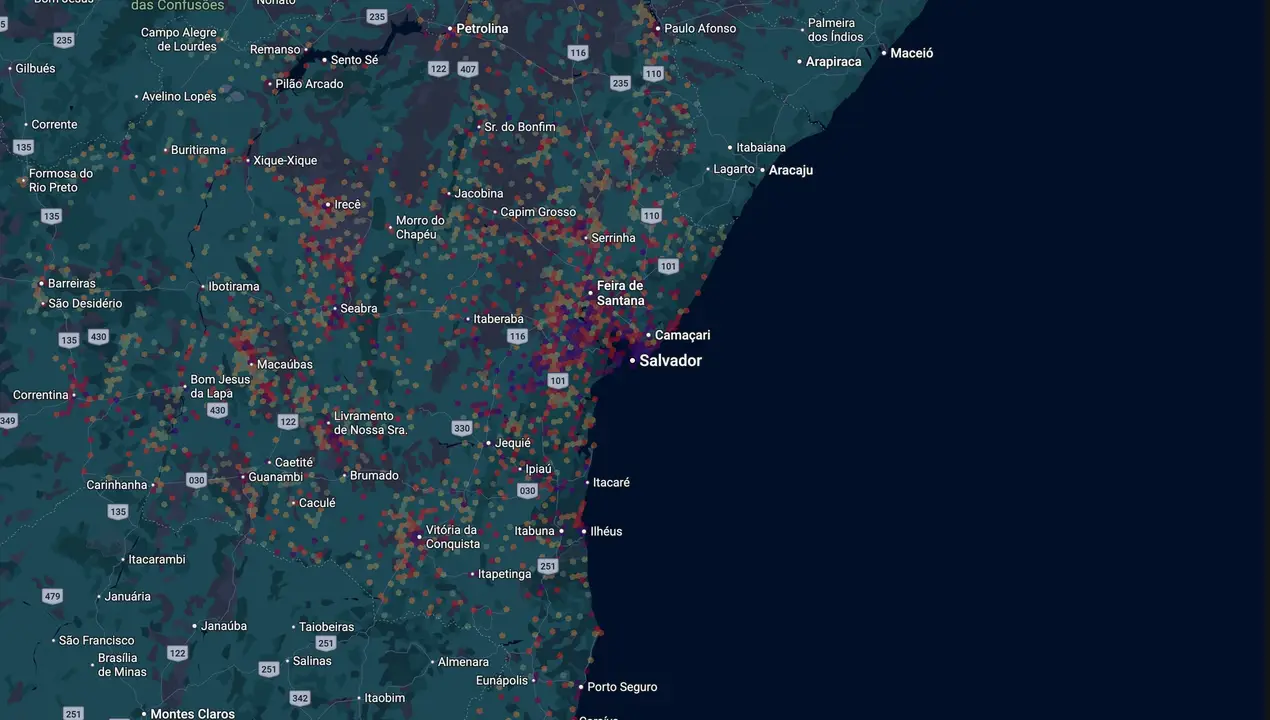The height and width of the screenshot is (720, 1270).
Task: Select the Lagarto label
Action: pyautogui.click(x=734, y=169)
